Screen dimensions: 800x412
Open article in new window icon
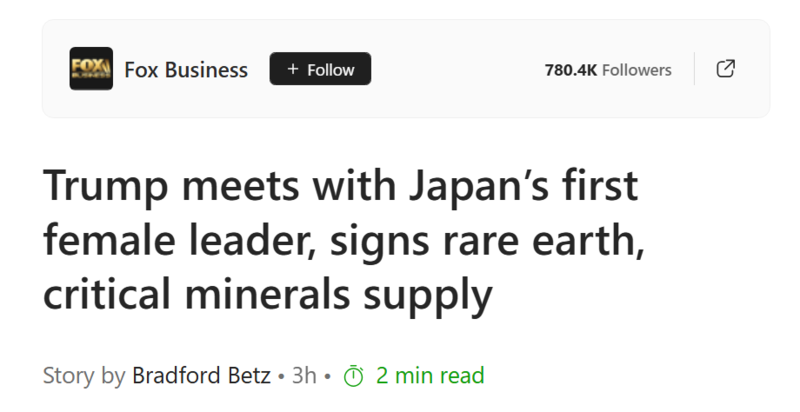[x=727, y=69]
